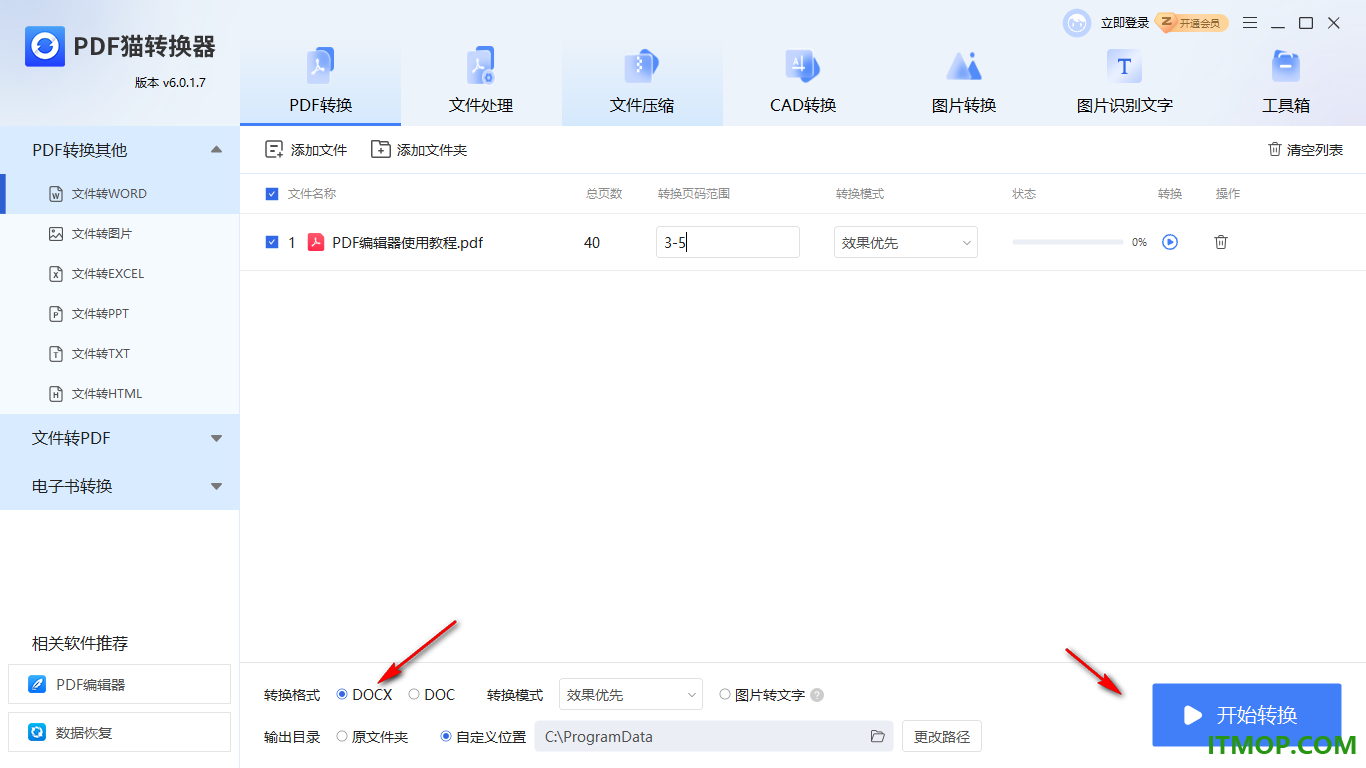Uncheck the PDF编辑器使用教程.pdf row checkbox
Image resolution: width=1366 pixels, height=768 pixels.
[x=272, y=242]
